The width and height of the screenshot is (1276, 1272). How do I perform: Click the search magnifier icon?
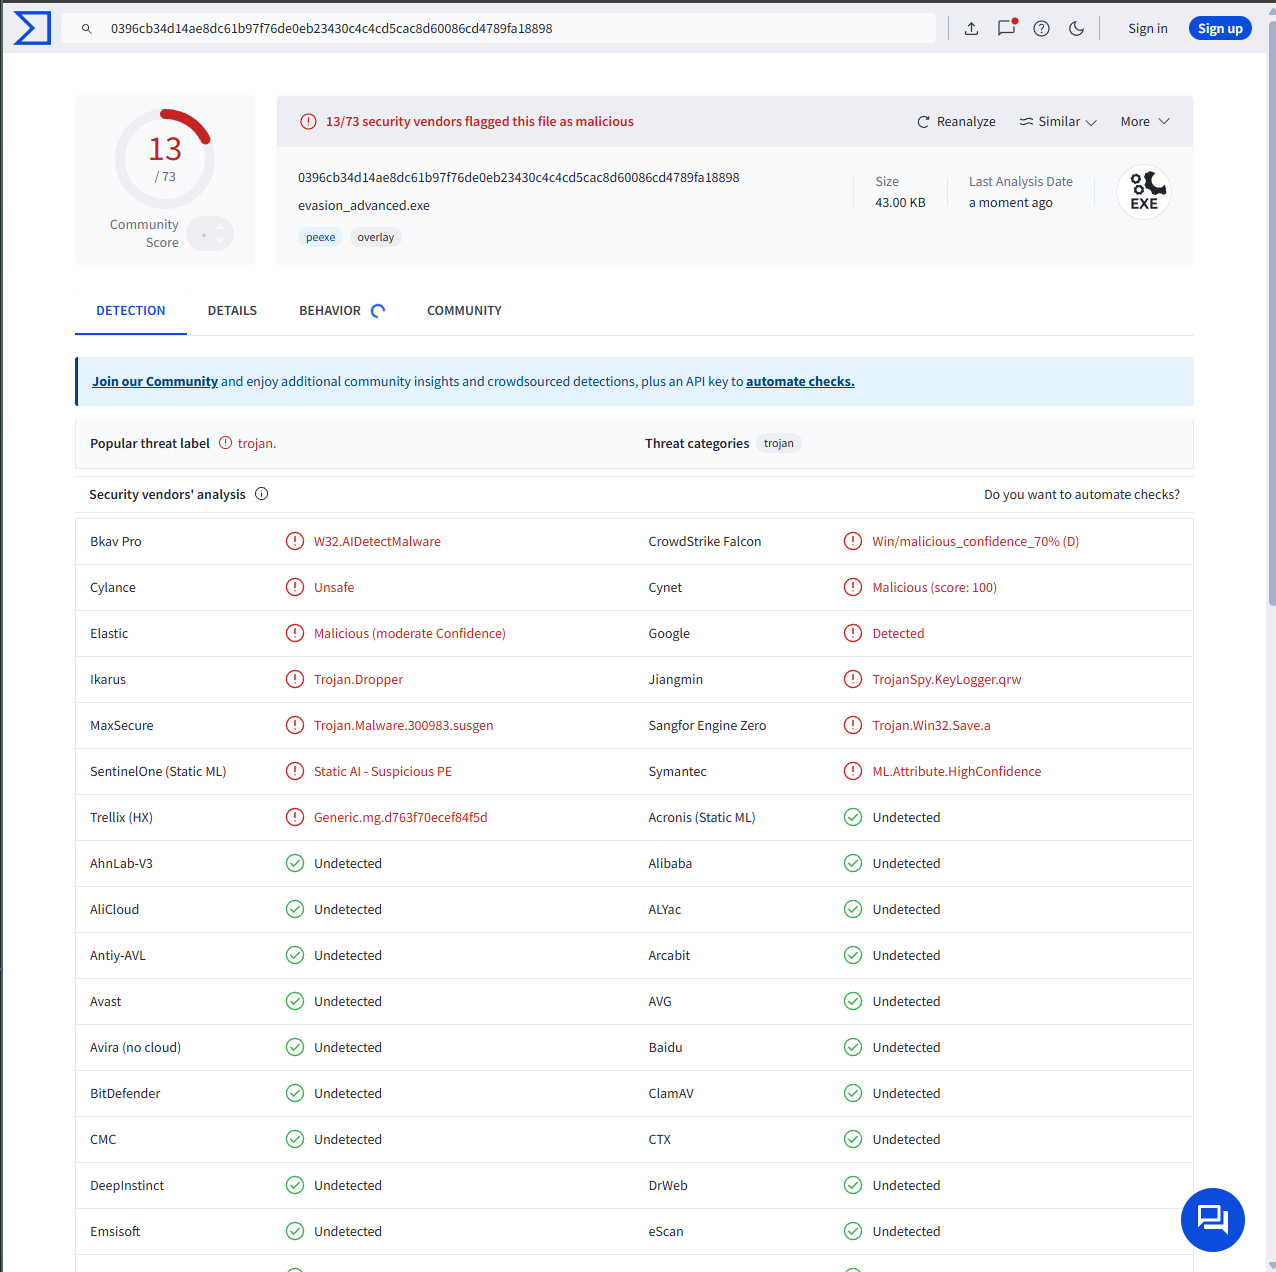pos(87,29)
